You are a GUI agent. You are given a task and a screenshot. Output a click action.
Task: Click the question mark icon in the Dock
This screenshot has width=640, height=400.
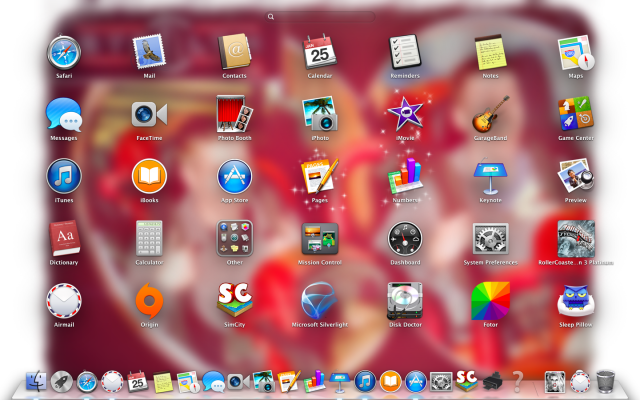tap(518, 382)
